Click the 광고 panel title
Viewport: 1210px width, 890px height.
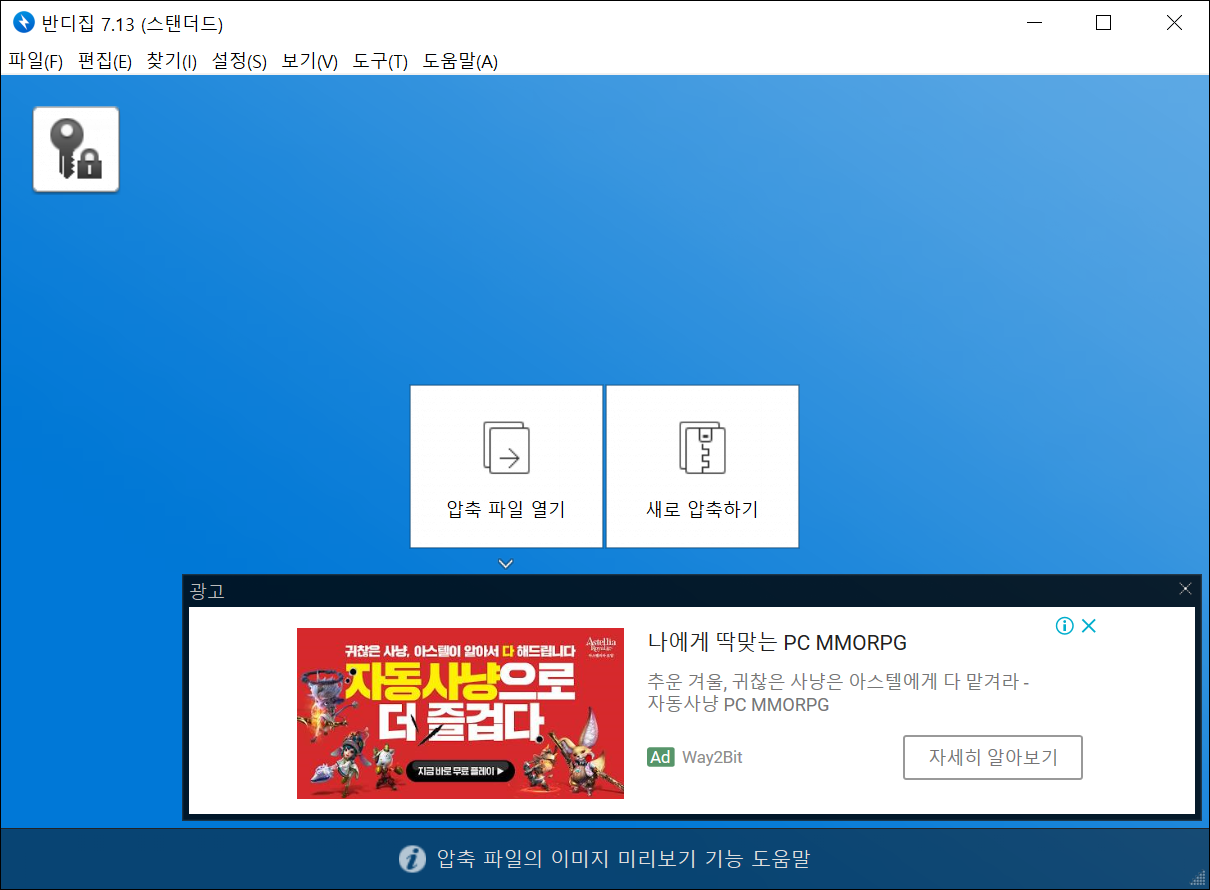click(x=207, y=591)
